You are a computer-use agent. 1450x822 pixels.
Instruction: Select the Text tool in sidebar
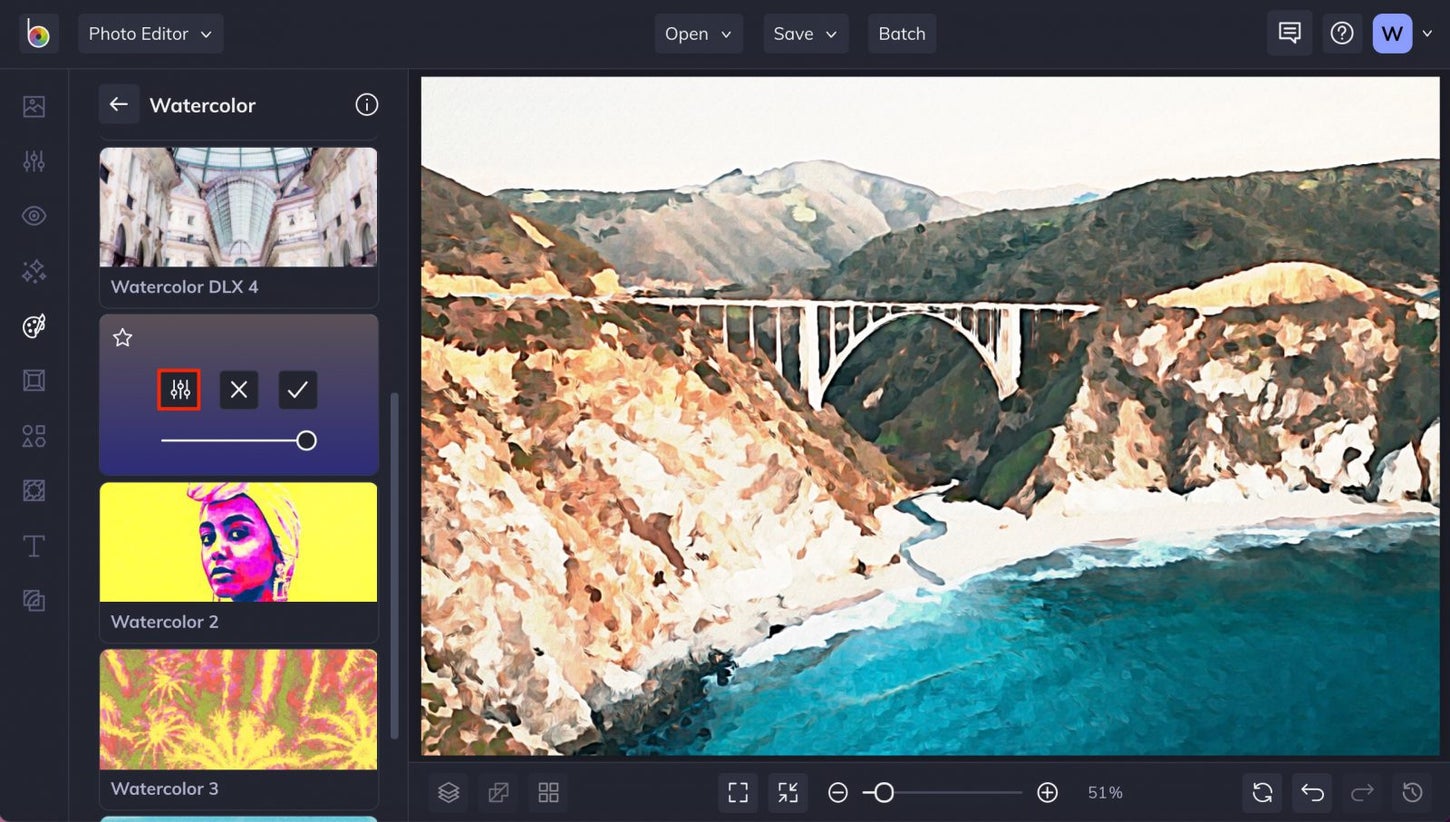34,546
